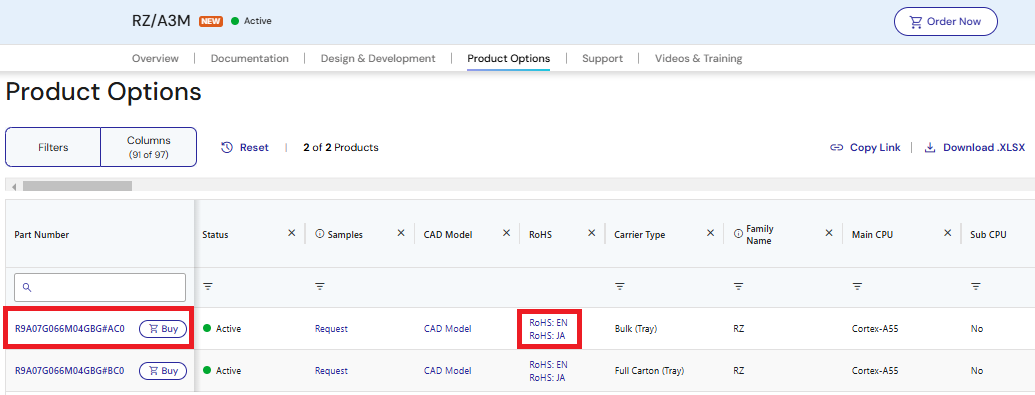
Task: Select the Bulk (Tray) cell
Action: click(636, 328)
